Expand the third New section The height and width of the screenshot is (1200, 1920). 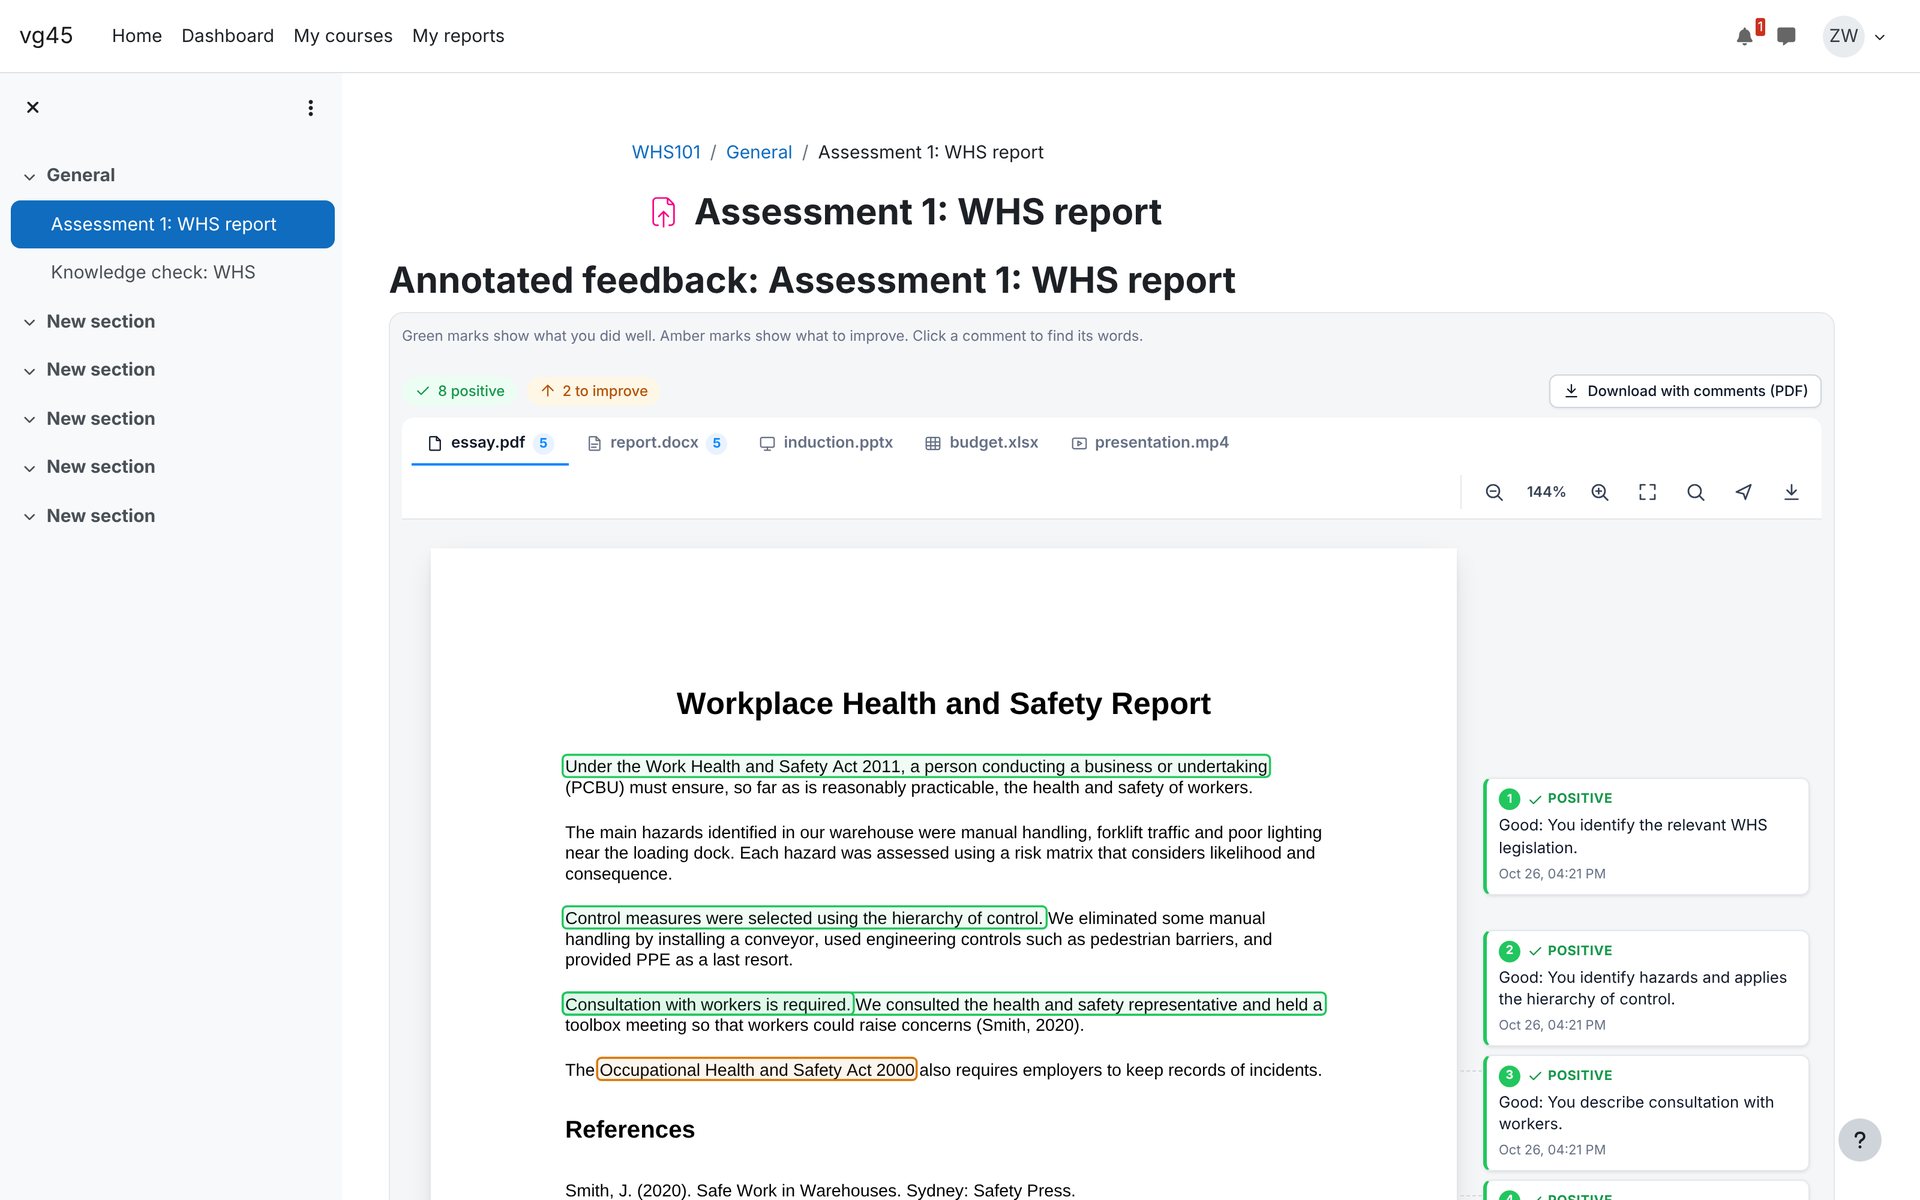click(x=30, y=419)
